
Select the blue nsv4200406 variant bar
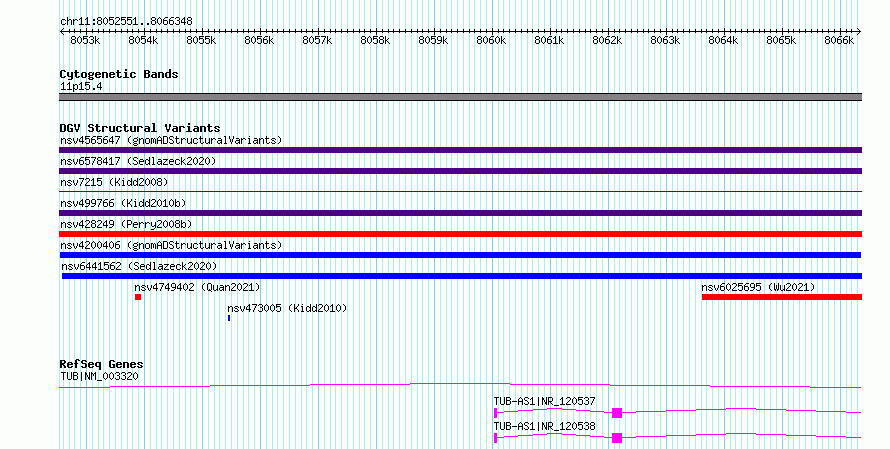(x=460, y=255)
